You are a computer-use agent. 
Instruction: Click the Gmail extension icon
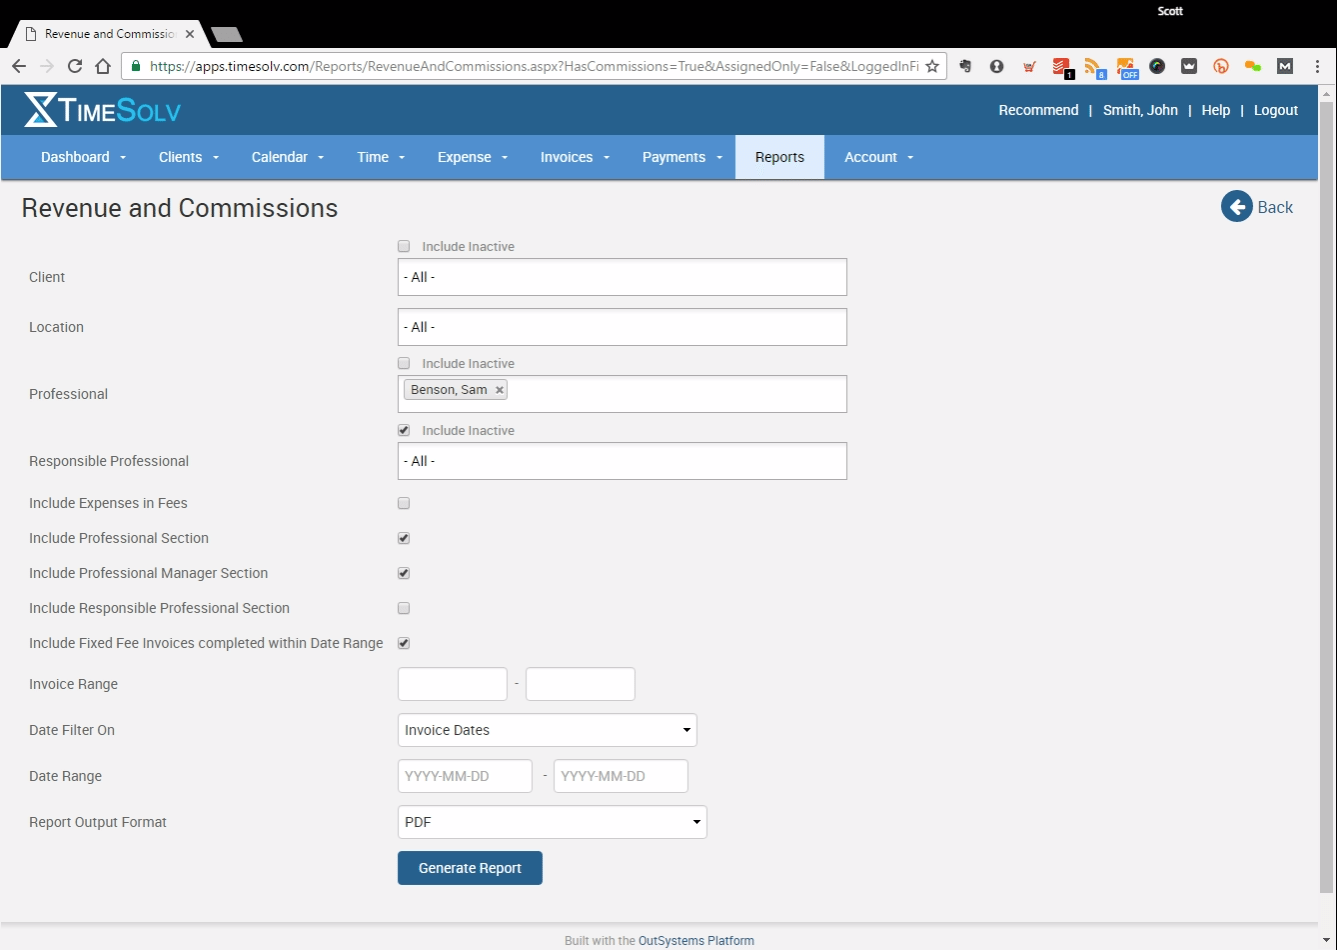point(1285,66)
